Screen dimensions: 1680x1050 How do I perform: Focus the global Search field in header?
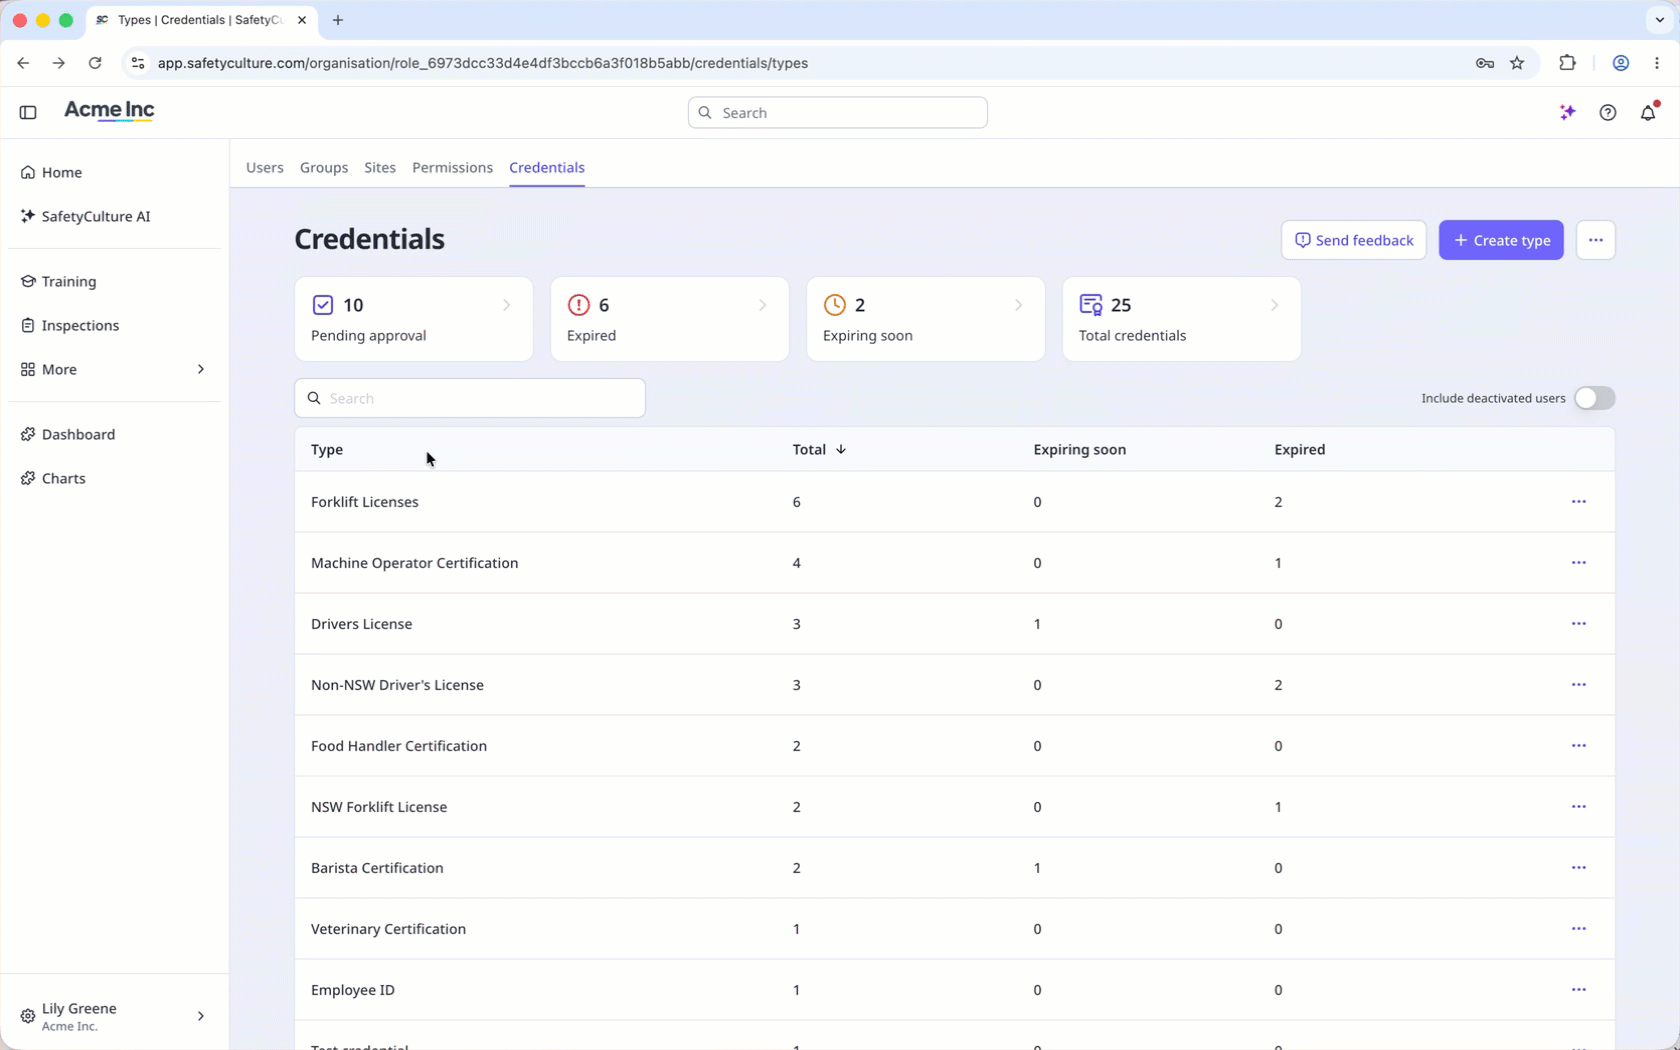(x=838, y=113)
